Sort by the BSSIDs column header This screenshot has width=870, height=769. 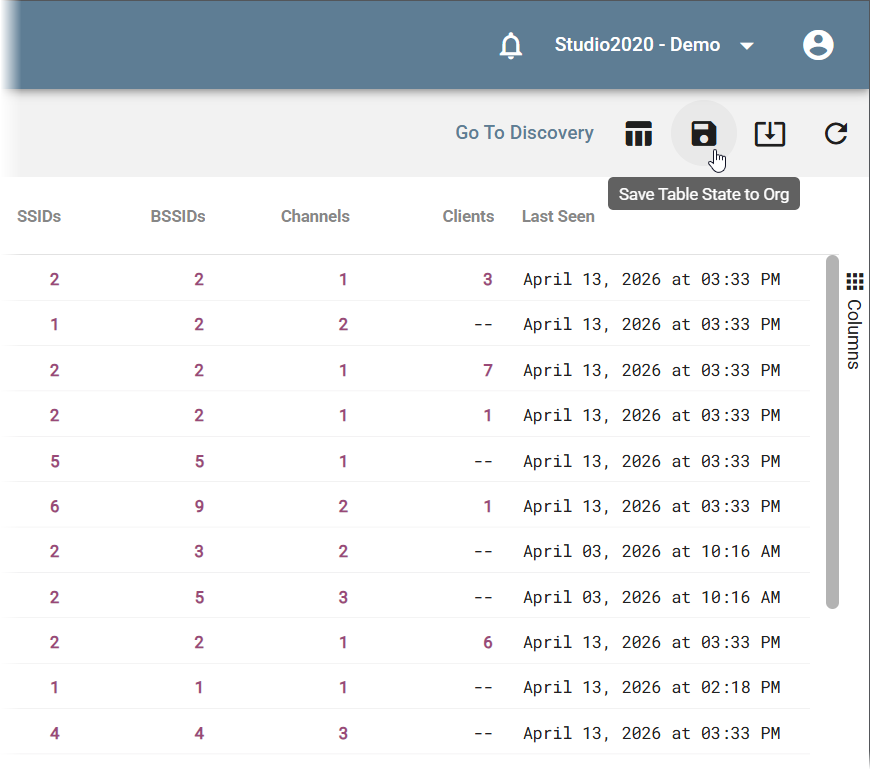(x=178, y=216)
